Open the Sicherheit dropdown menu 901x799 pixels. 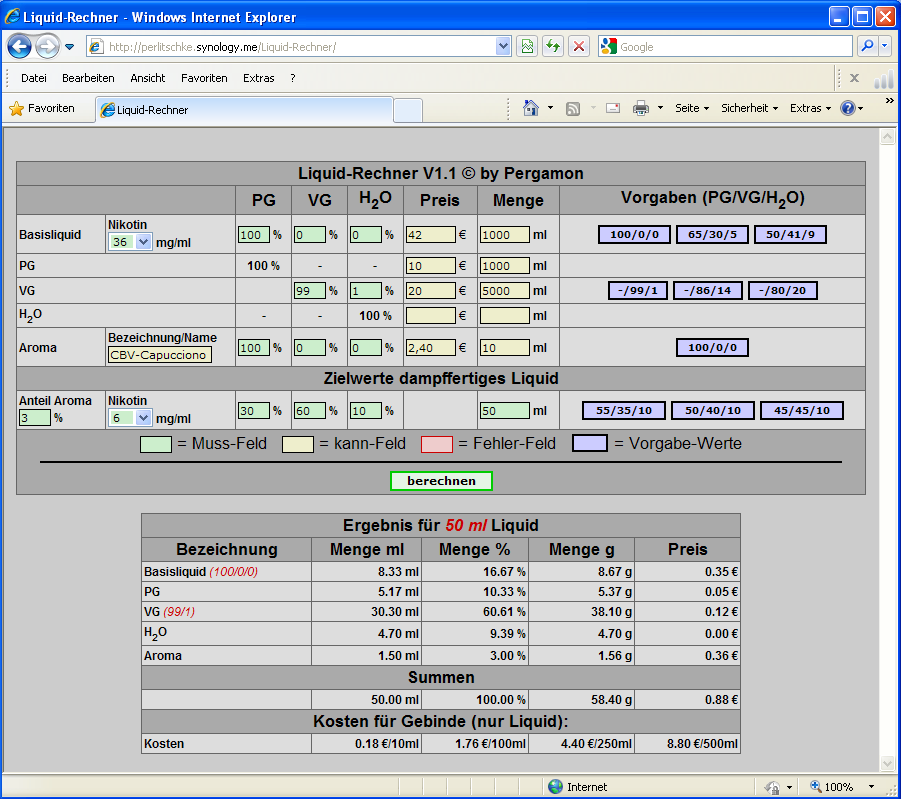click(749, 108)
